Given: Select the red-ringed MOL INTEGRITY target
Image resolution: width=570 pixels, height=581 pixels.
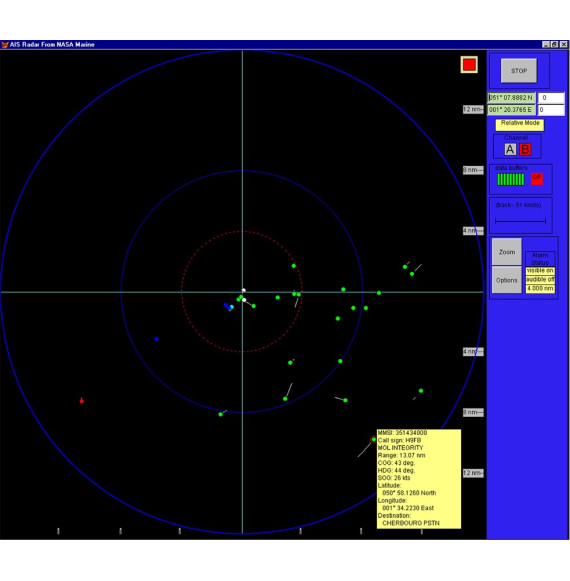Looking at the screenshot, I should [373, 439].
